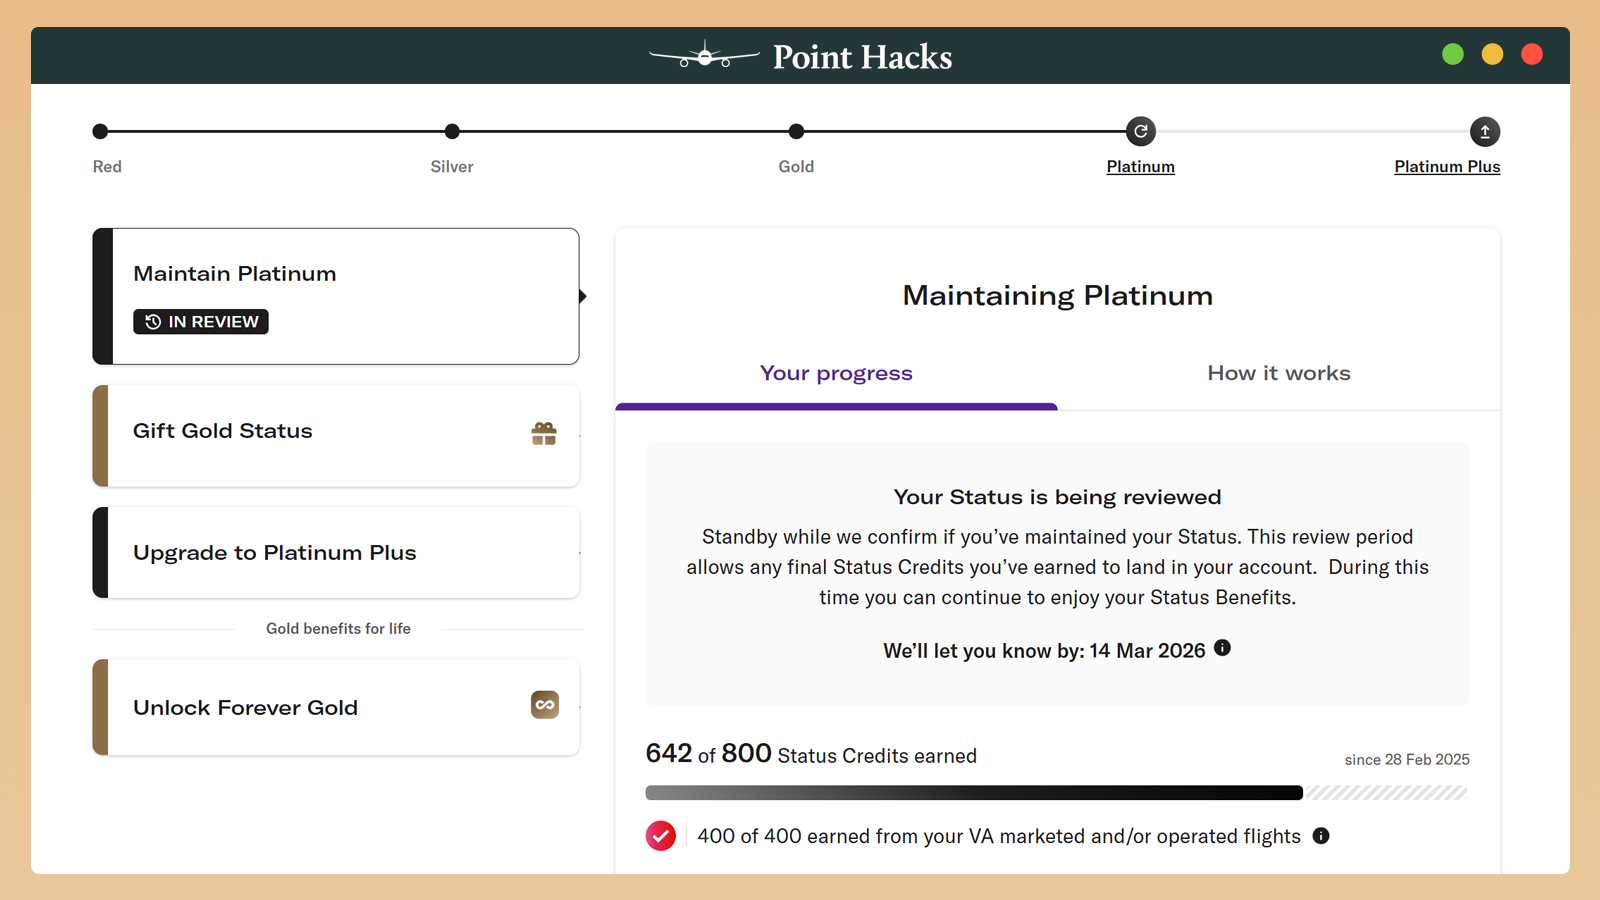Click the Point Hacks title text

(862, 57)
